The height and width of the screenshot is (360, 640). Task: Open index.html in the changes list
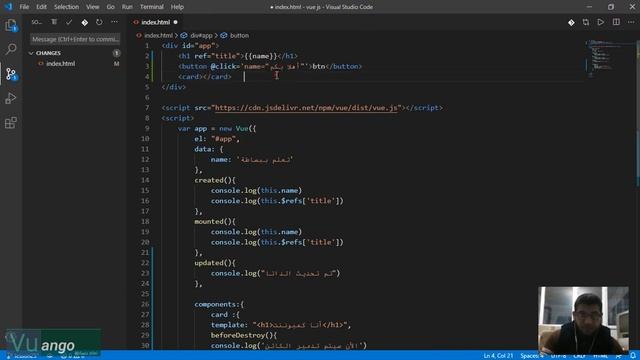coord(60,64)
